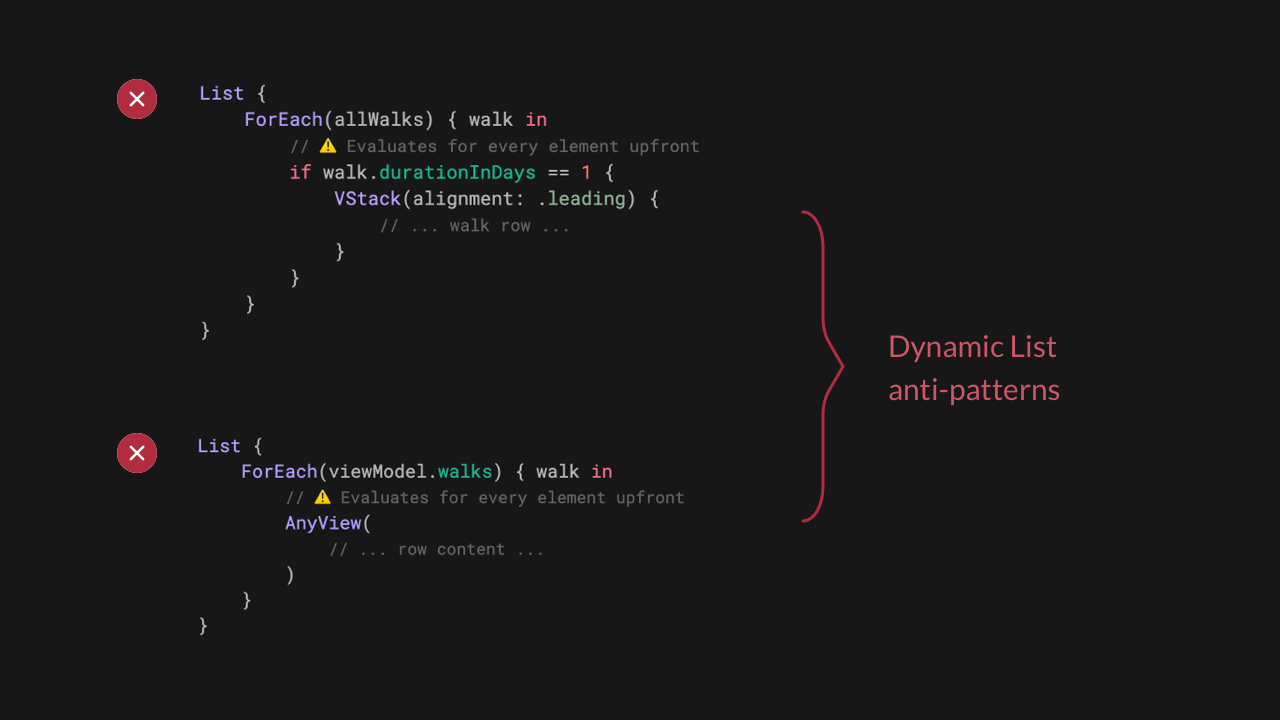Click the 'anti-patterns' text
Image resolution: width=1280 pixels, height=720 pixels.
[974, 389]
